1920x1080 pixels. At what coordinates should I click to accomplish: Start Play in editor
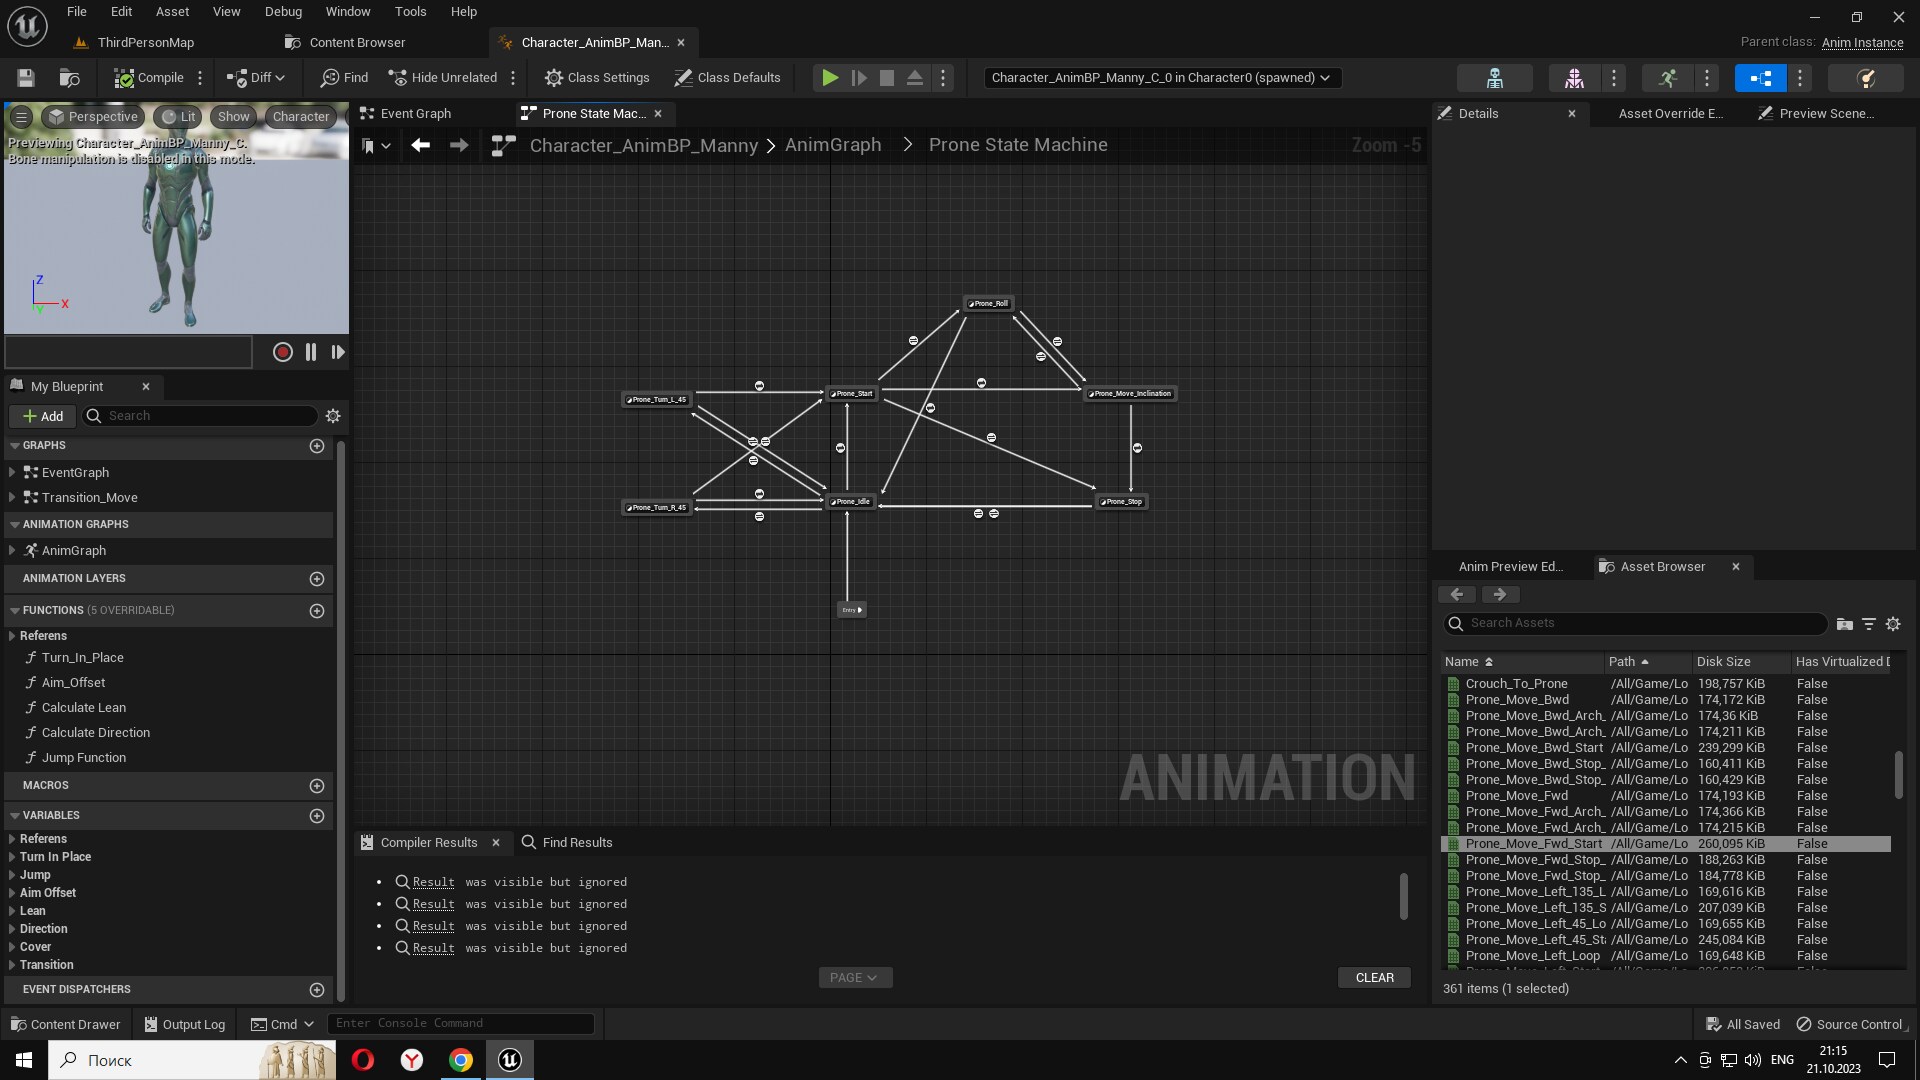click(830, 78)
